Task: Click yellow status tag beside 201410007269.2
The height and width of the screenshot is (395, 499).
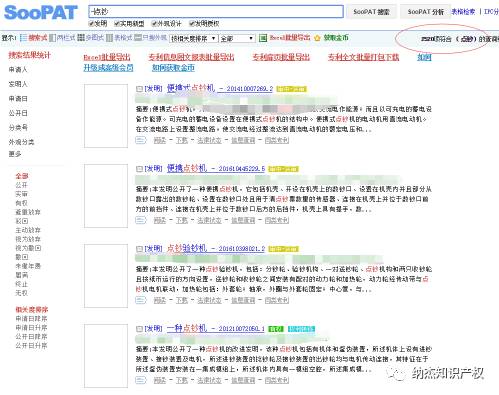Action: [x=291, y=89]
